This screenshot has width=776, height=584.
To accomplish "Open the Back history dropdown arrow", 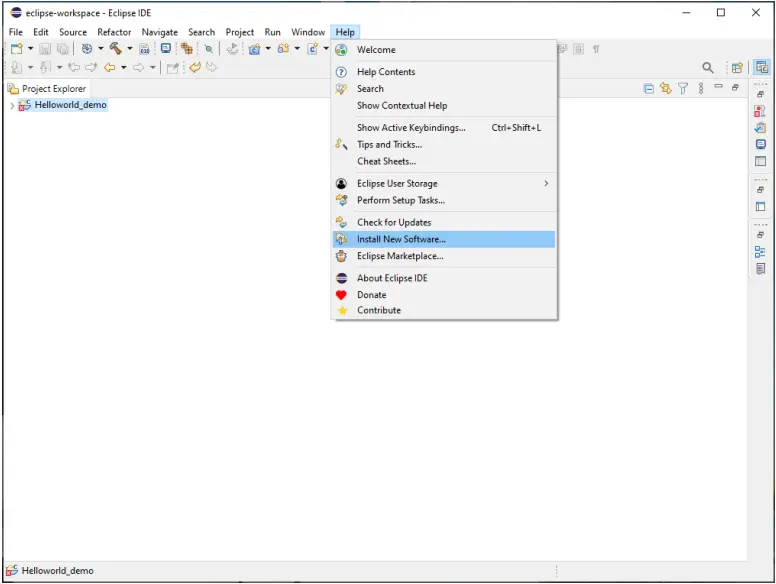I will pyautogui.click(x=124, y=67).
